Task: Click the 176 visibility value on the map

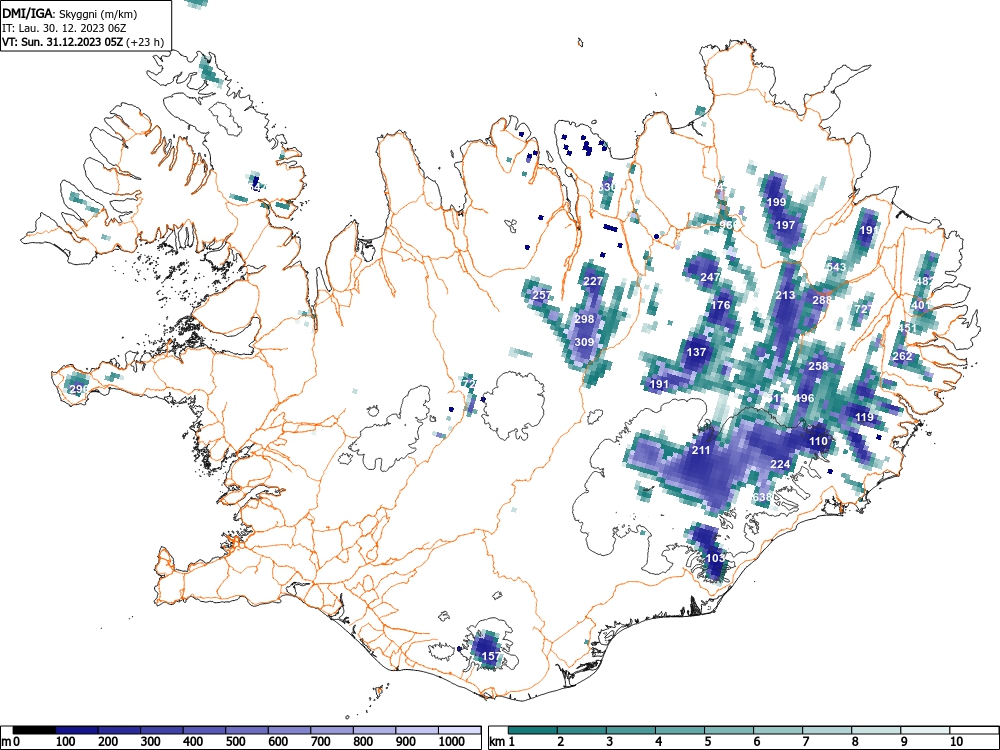Action: tap(720, 305)
